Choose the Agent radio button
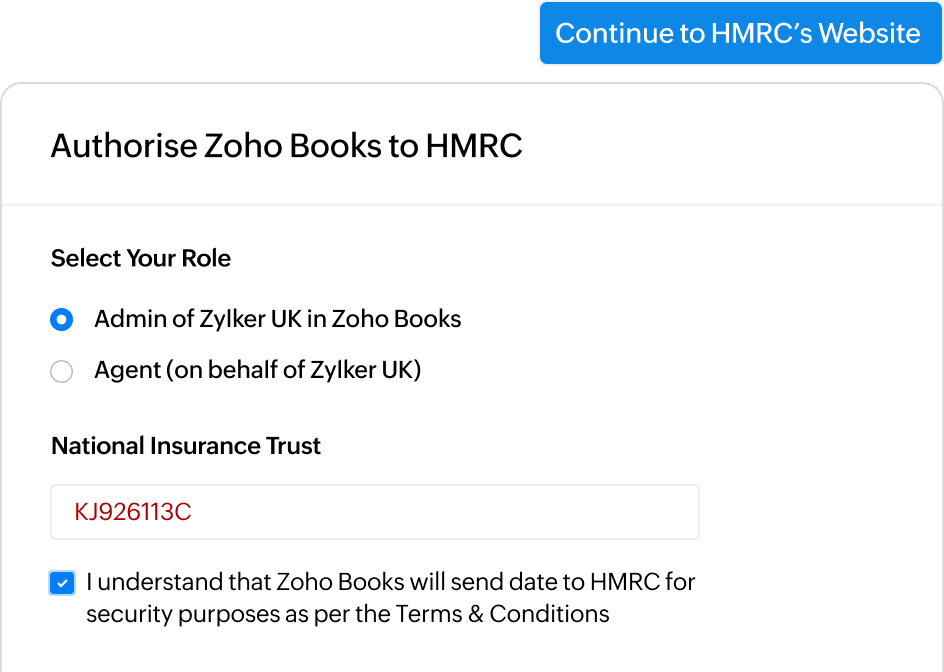 (x=62, y=372)
